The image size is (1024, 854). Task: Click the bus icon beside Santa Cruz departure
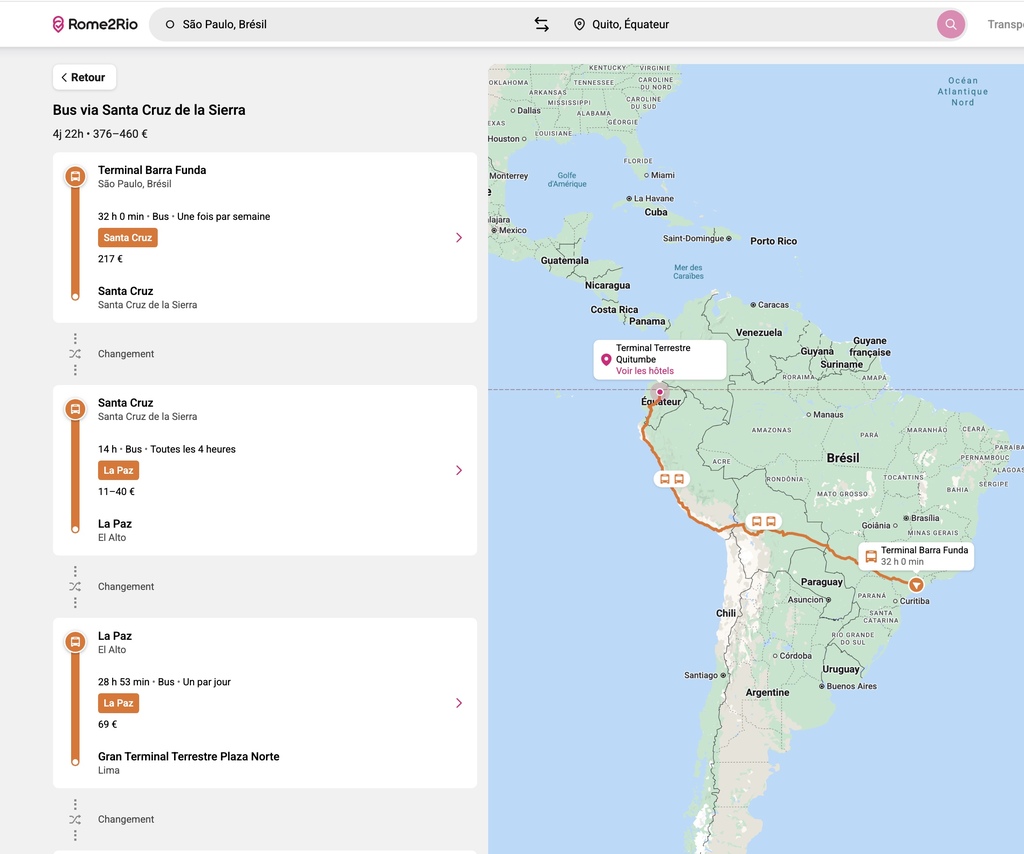(75, 409)
